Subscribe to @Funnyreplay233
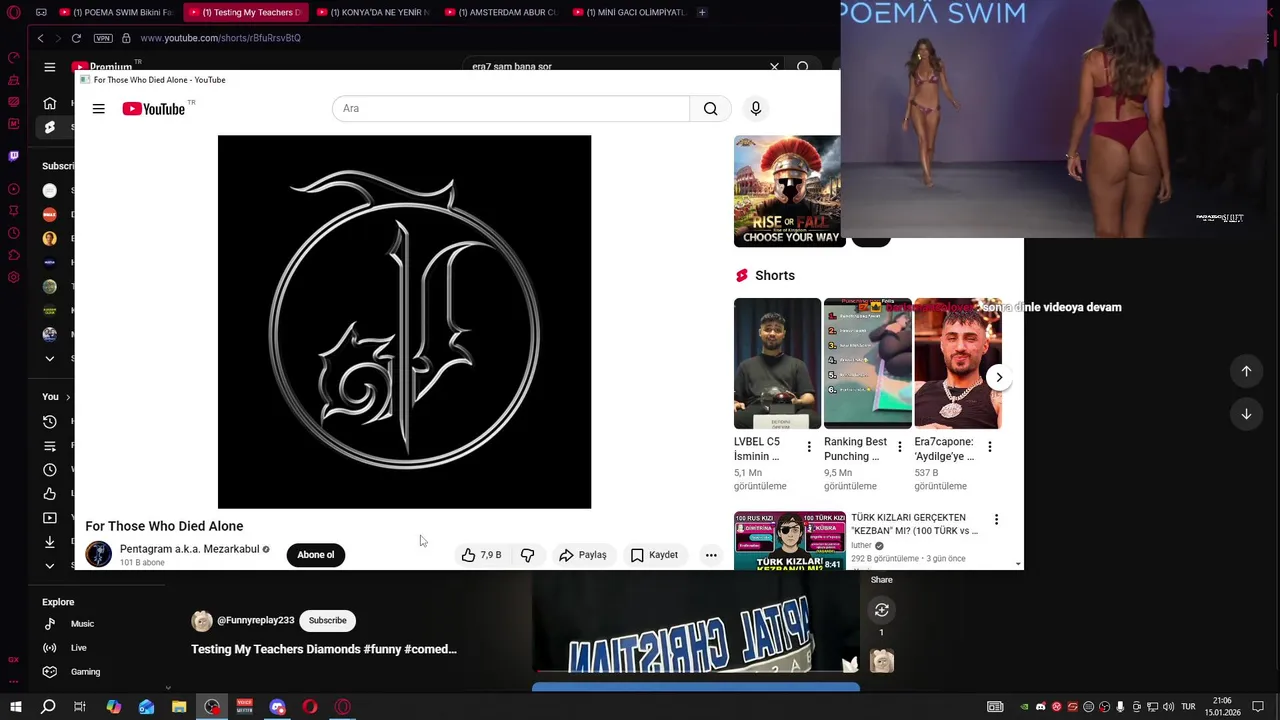The height and width of the screenshot is (720, 1280). (328, 621)
